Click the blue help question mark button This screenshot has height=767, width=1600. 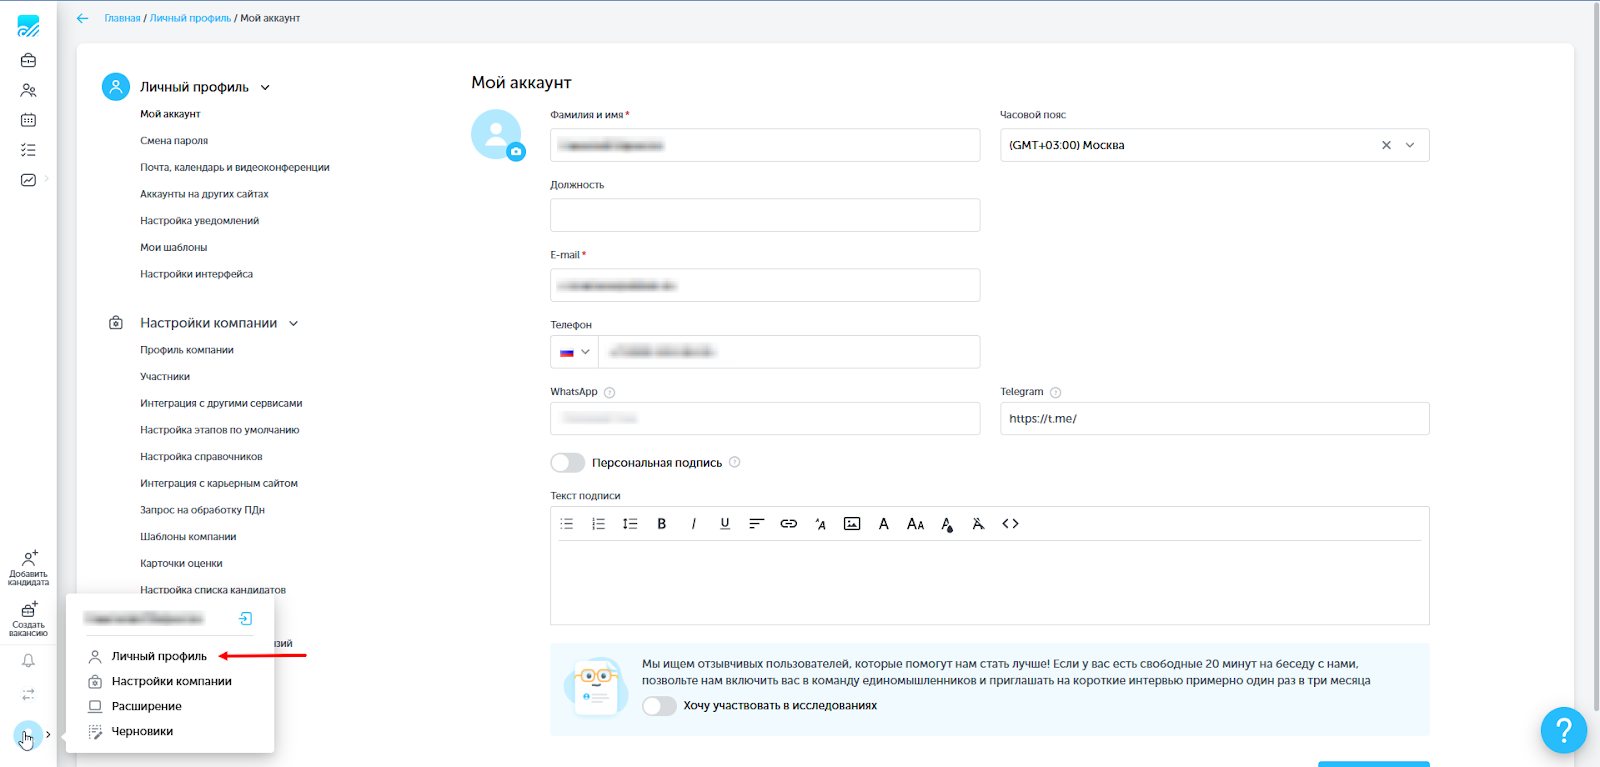(1563, 730)
